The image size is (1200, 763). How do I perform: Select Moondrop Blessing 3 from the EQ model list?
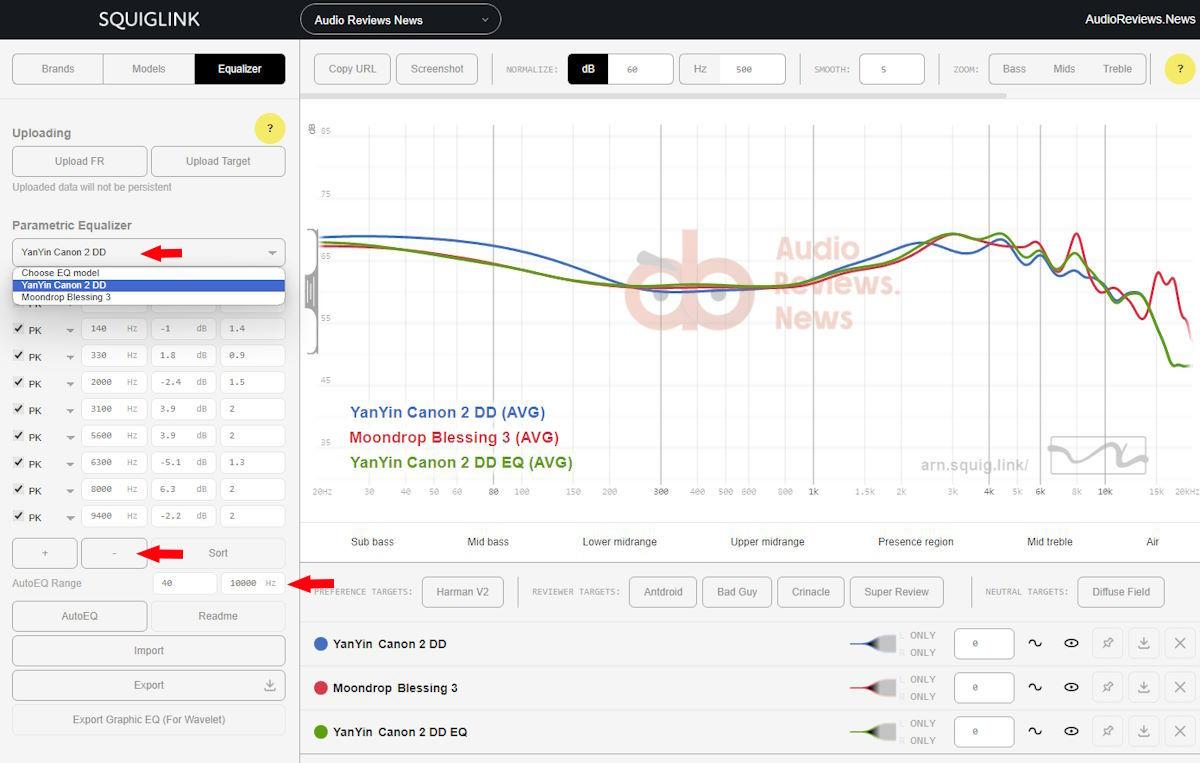click(x=66, y=298)
